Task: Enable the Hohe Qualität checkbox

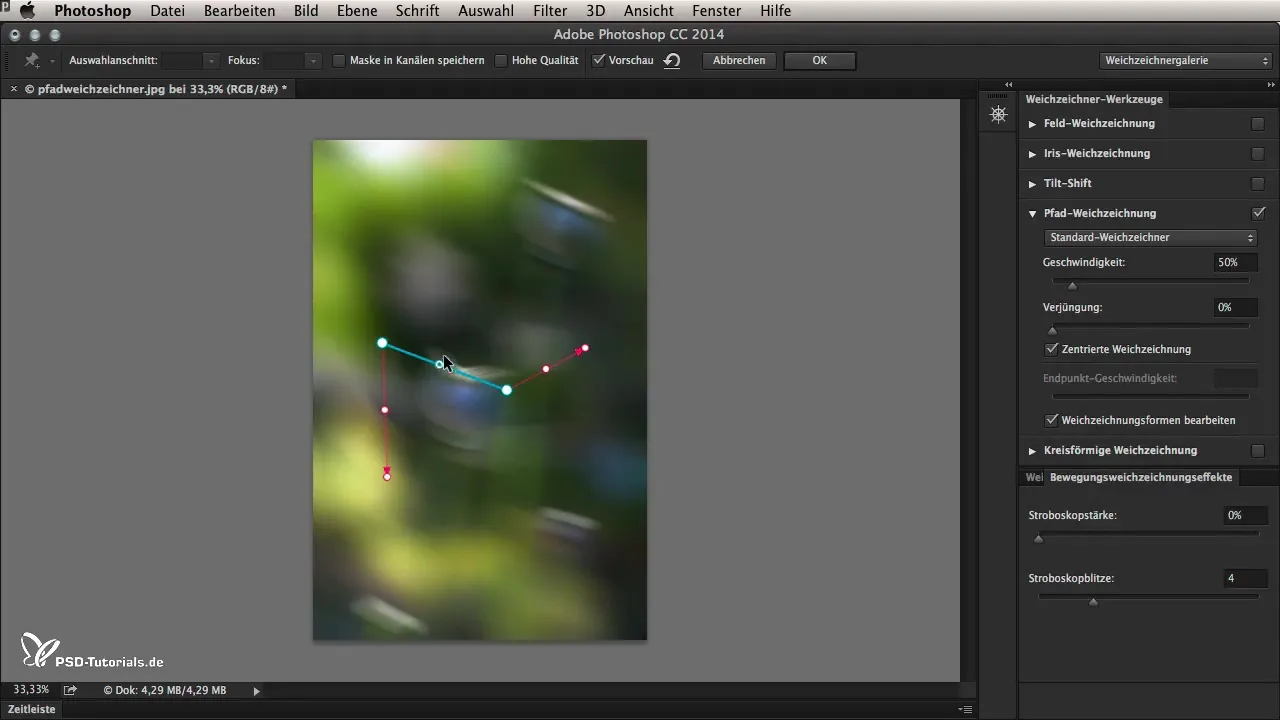Action: tap(501, 60)
